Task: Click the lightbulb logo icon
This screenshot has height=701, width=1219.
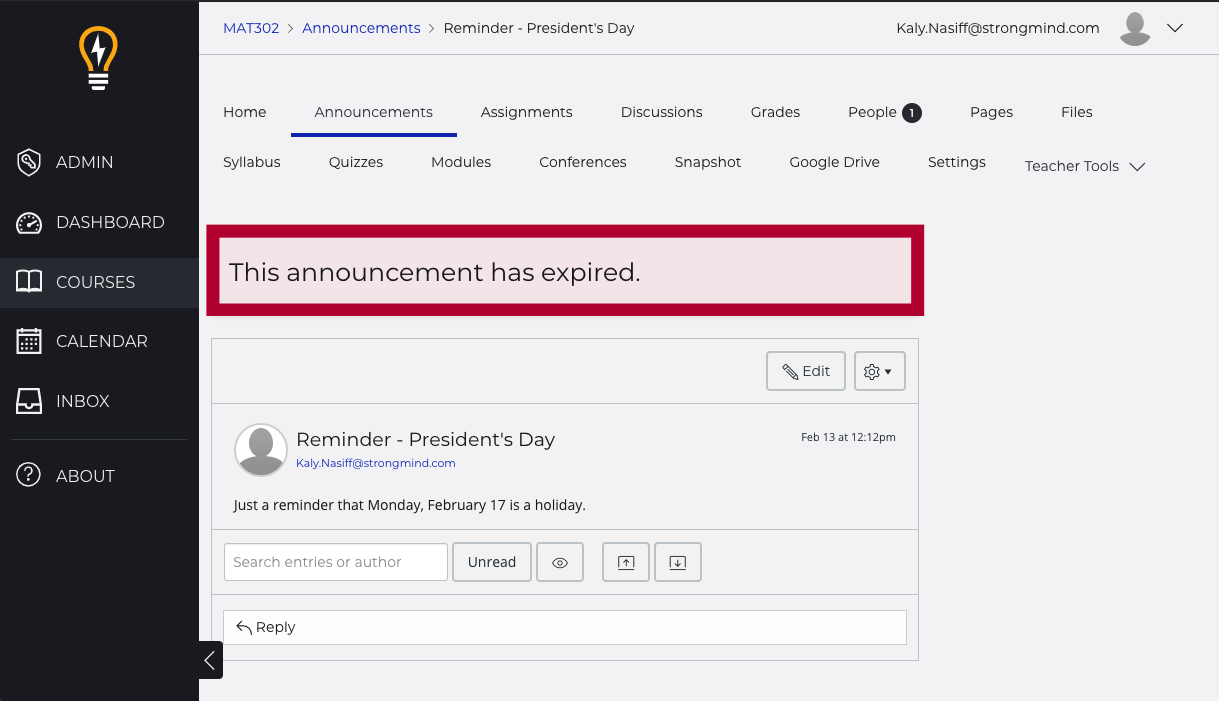Action: [98, 59]
